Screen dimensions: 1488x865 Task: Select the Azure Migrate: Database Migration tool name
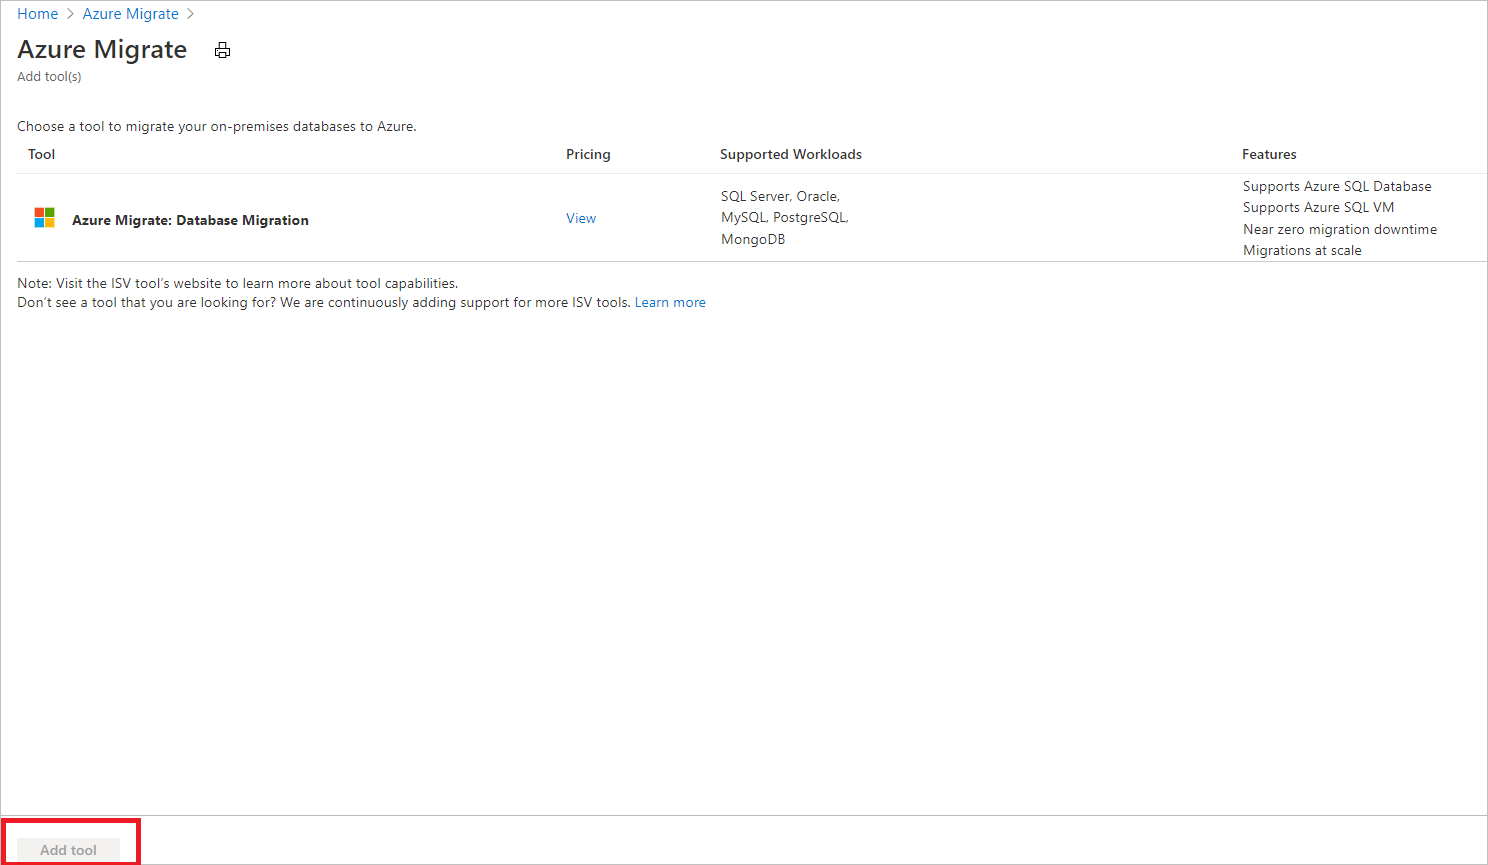190,220
